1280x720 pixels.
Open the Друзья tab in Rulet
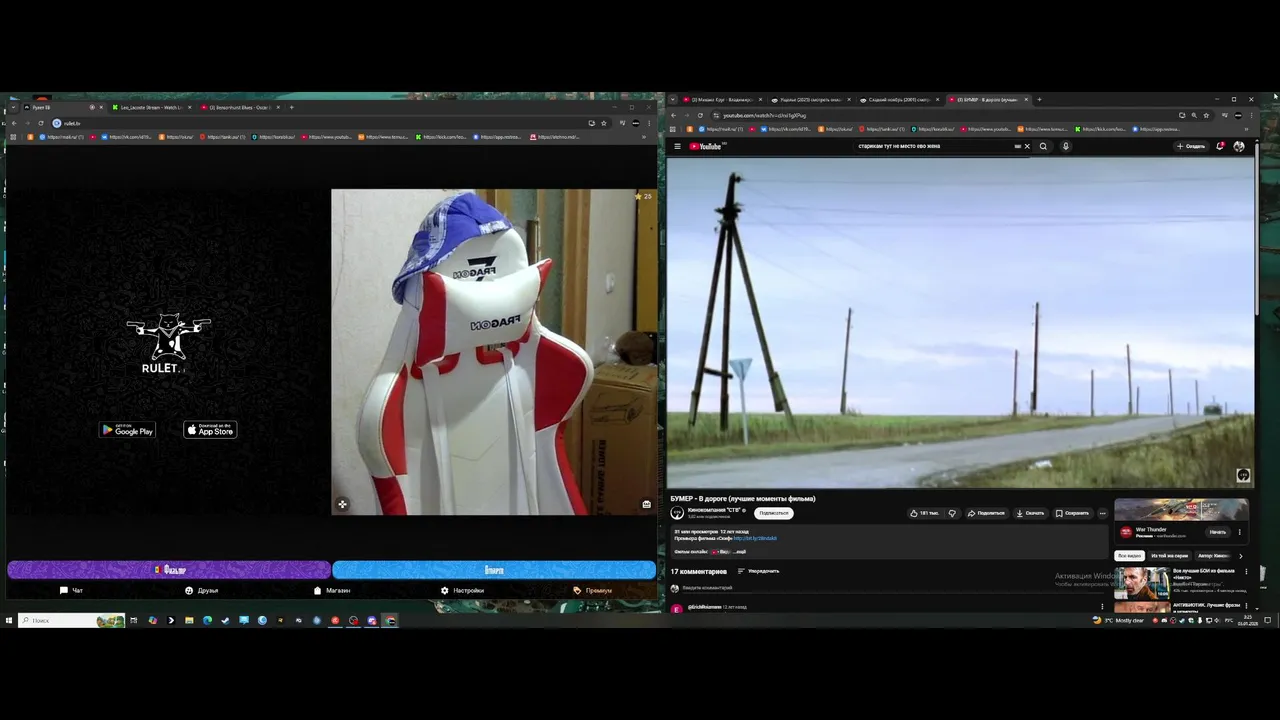(201, 590)
